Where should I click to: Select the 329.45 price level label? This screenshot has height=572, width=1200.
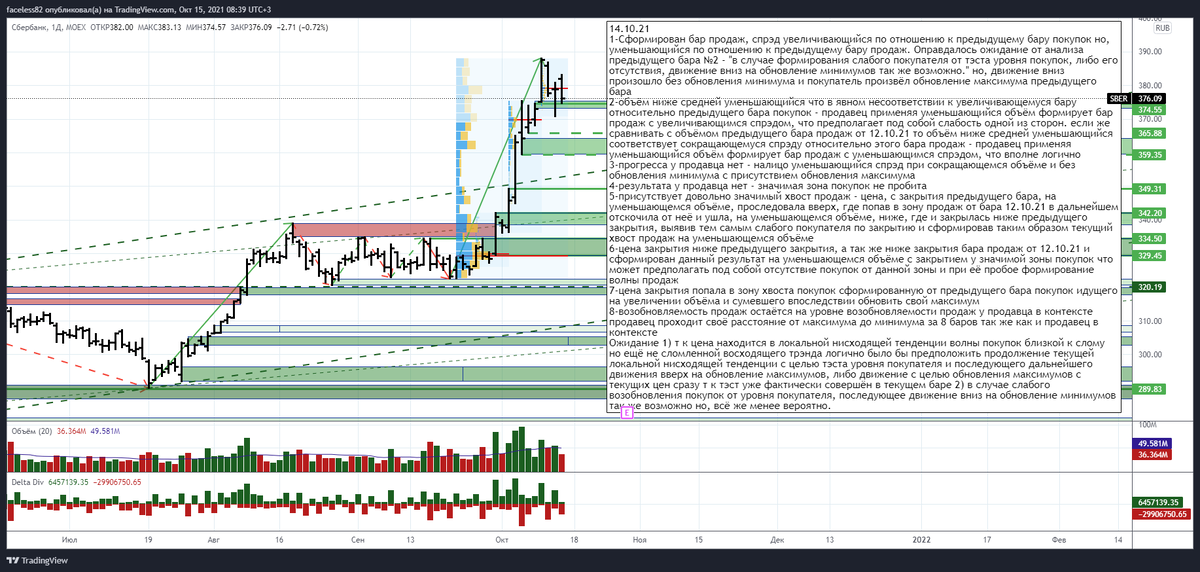pyautogui.click(x=1150, y=256)
